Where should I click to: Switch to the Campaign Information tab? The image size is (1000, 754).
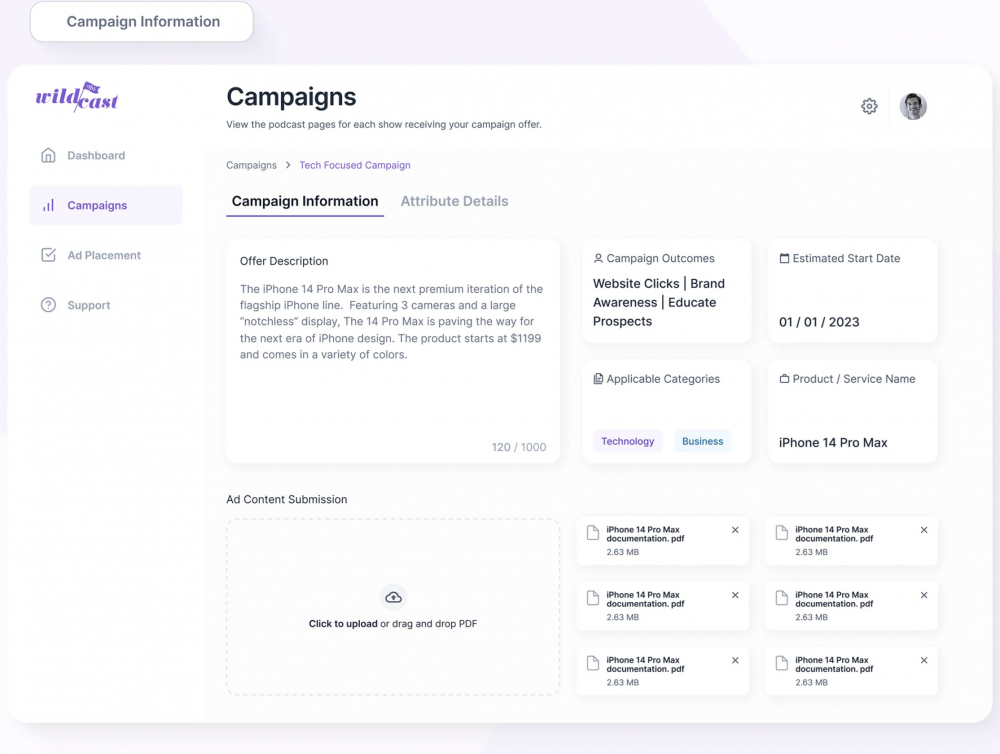click(305, 202)
